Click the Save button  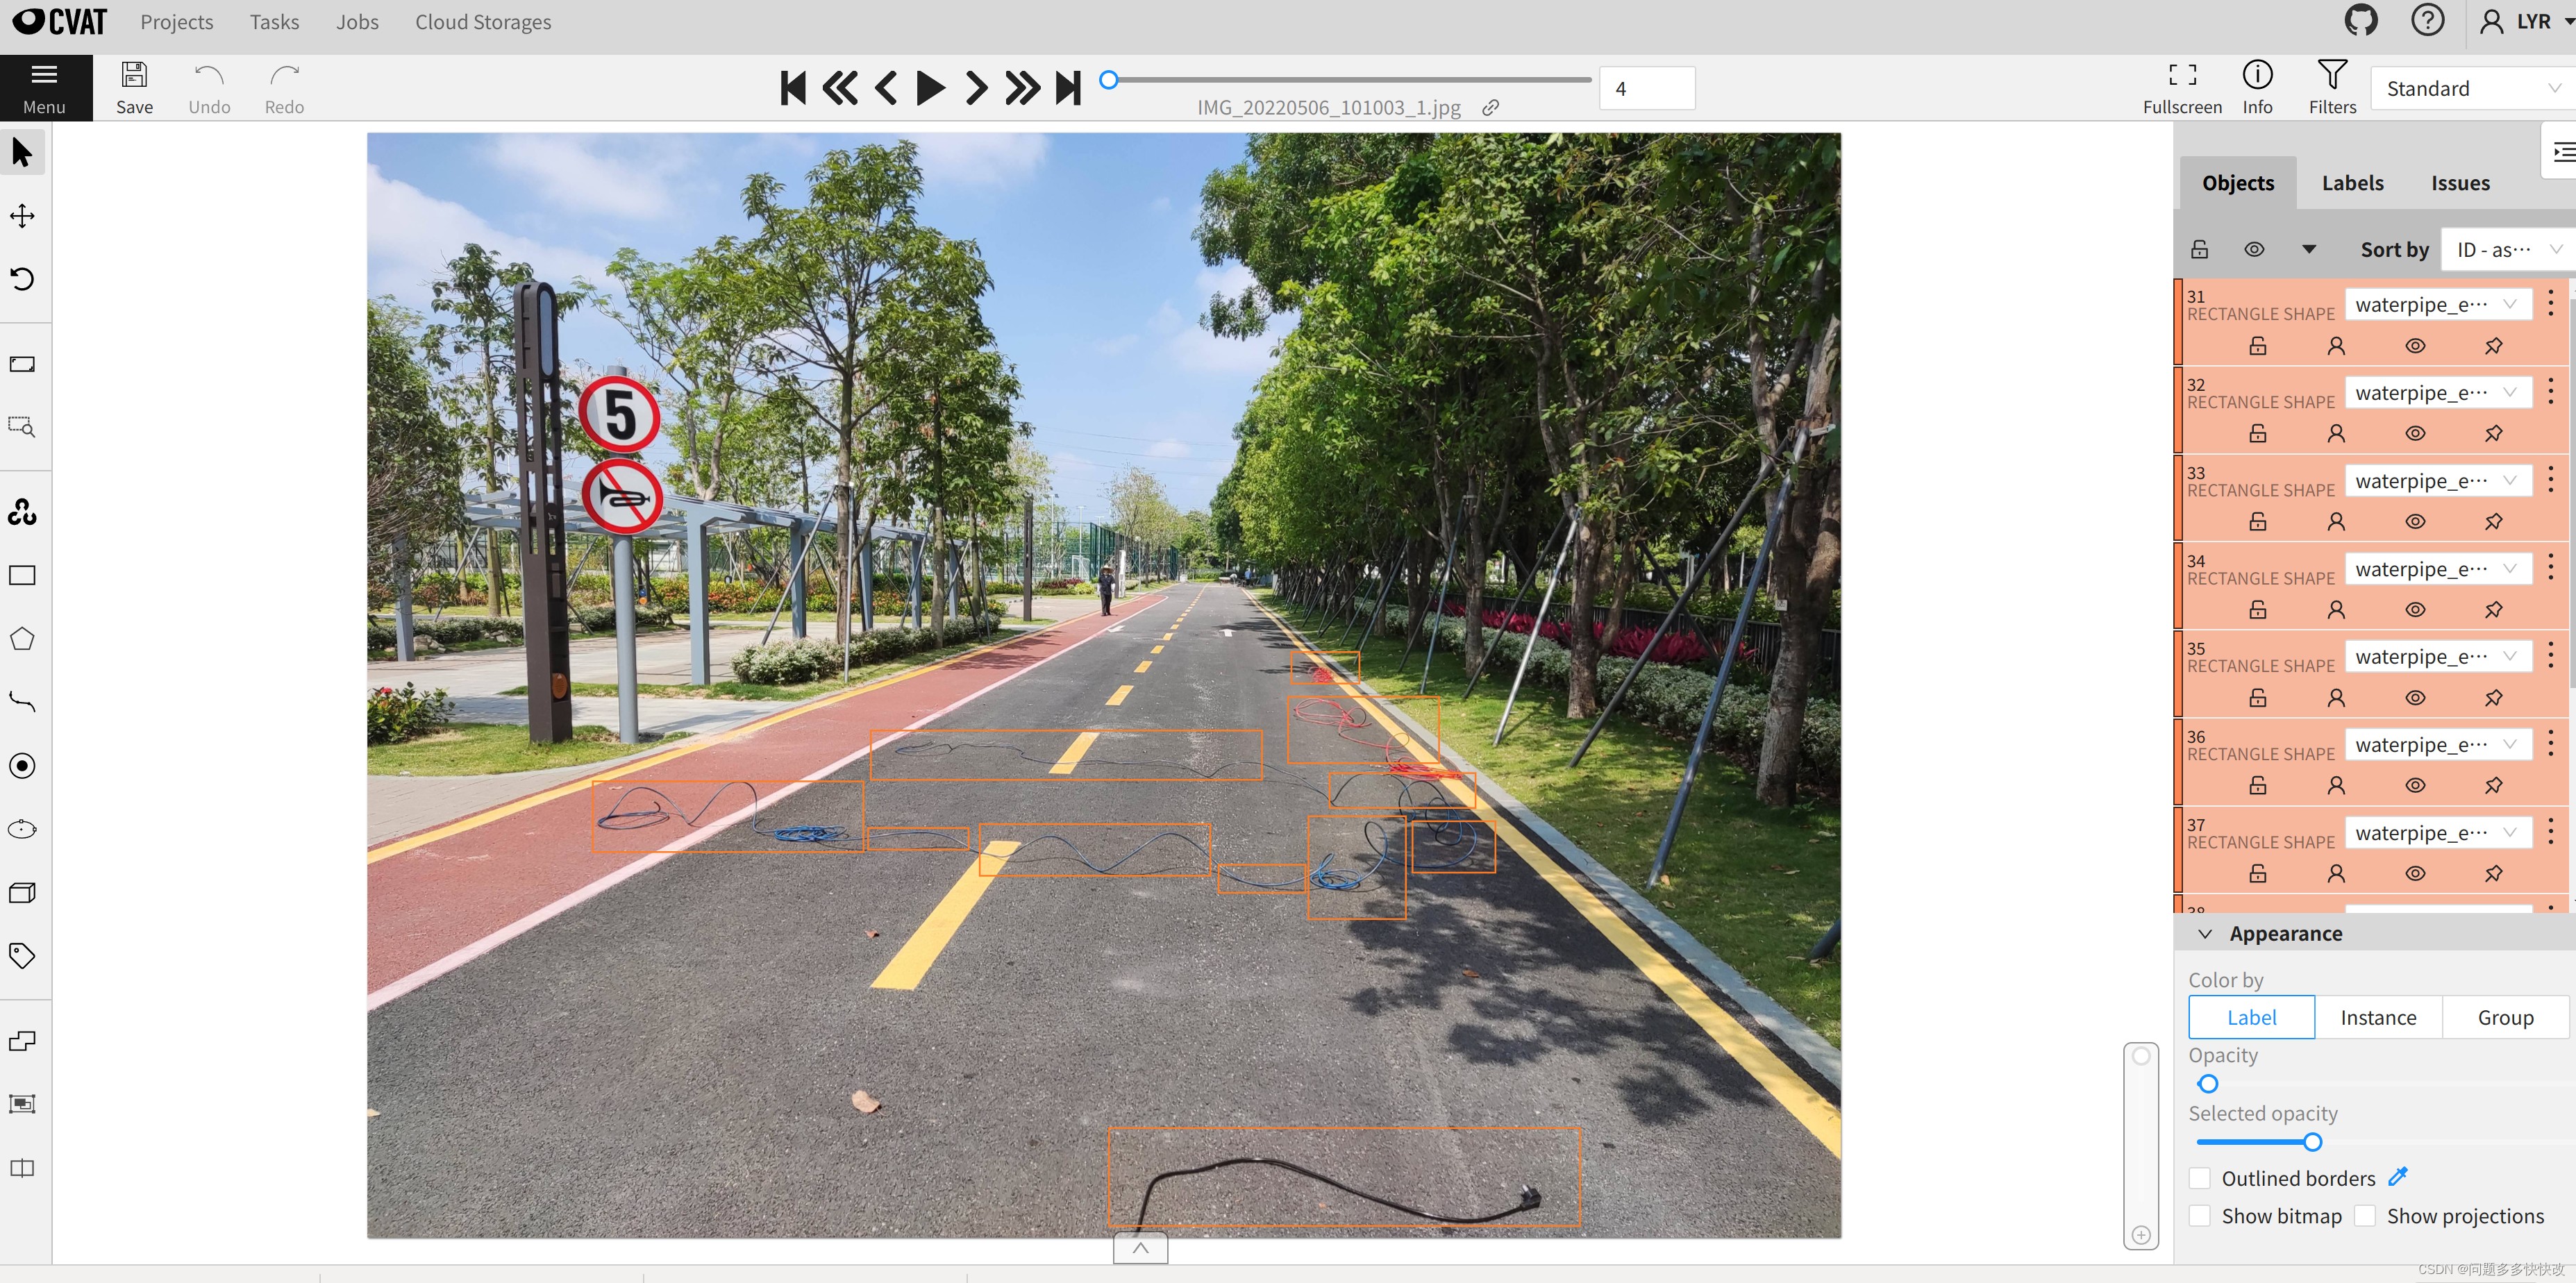(134, 87)
